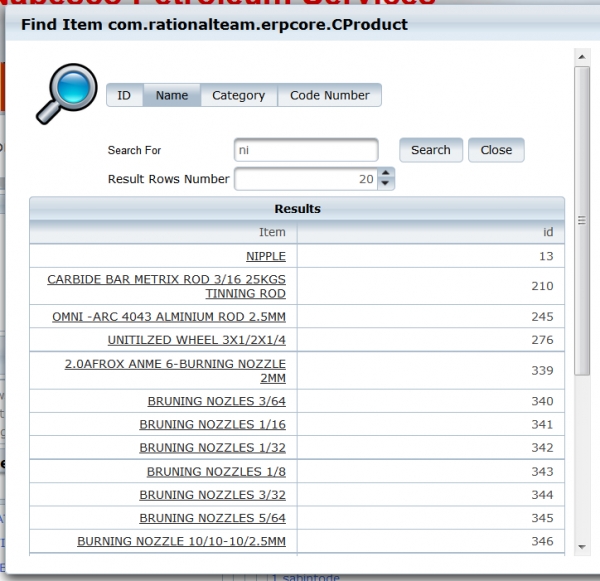
Task: Click the Result Rows Number field
Action: point(305,179)
